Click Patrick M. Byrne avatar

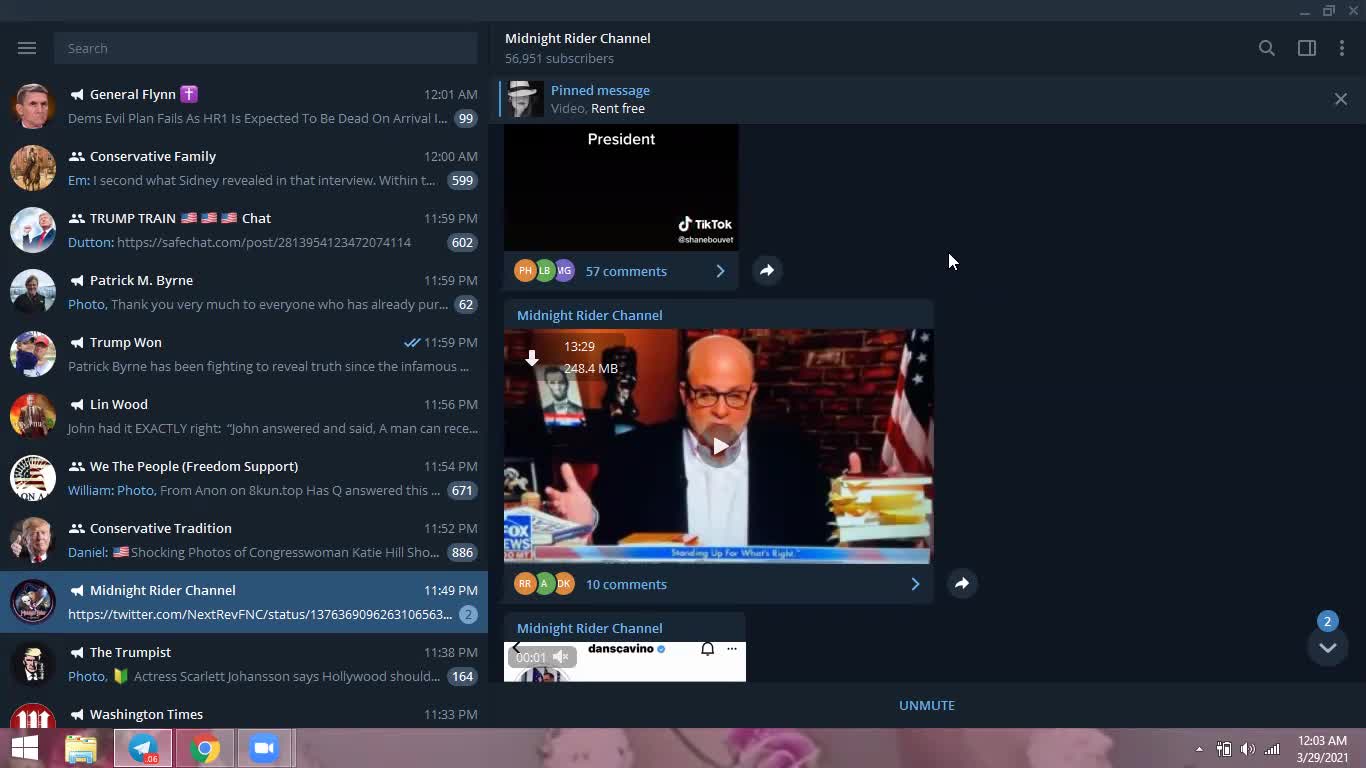(33, 292)
